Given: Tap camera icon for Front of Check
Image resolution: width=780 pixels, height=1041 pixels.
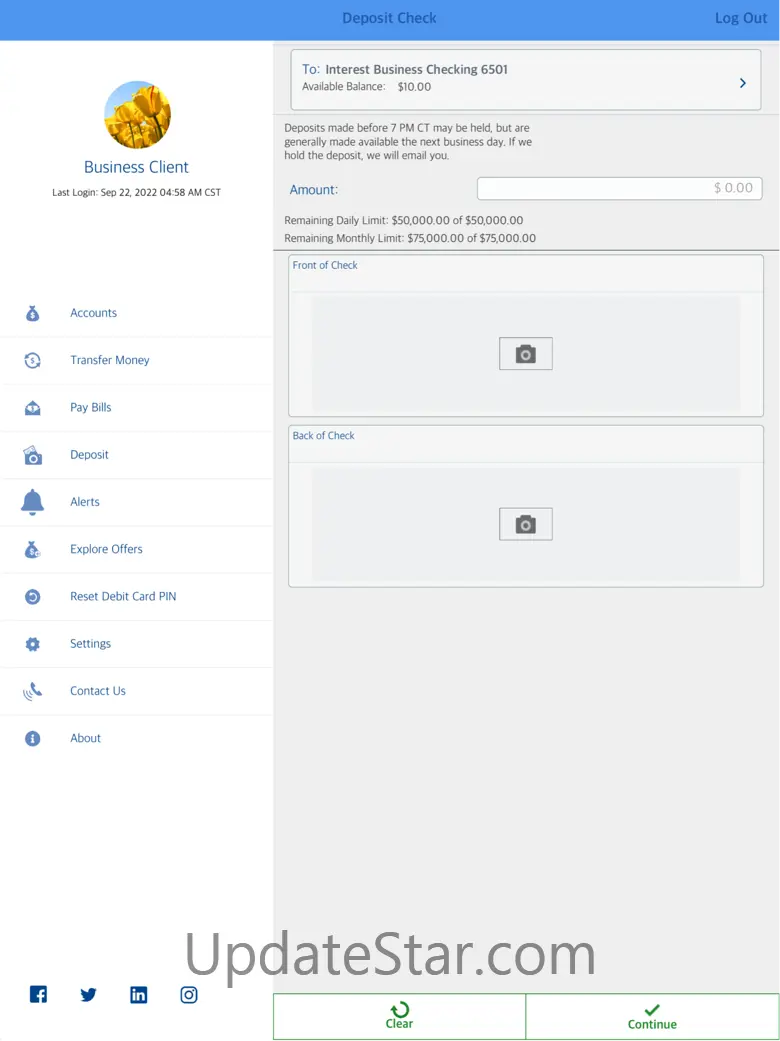Looking at the screenshot, I should tap(526, 354).
